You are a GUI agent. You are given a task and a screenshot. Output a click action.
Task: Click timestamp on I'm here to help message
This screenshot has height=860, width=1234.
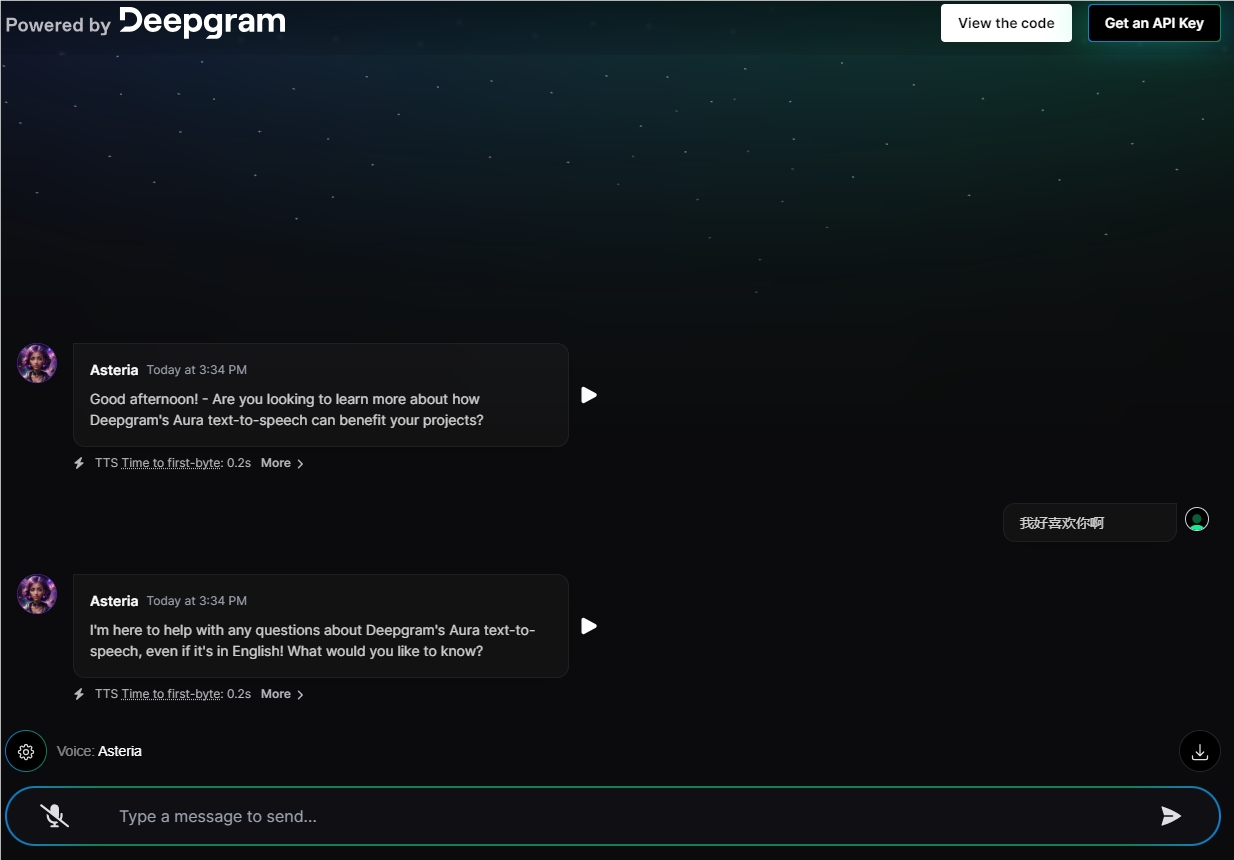pyautogui.click(x=197, y=601)
